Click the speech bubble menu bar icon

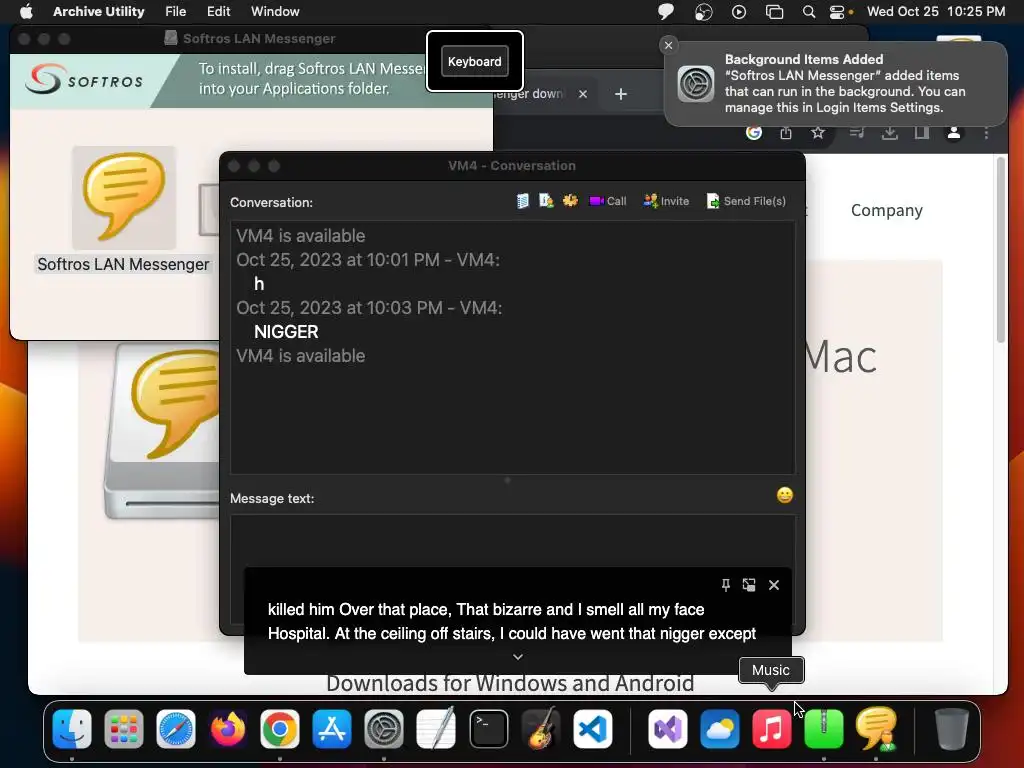coord(666,11)
